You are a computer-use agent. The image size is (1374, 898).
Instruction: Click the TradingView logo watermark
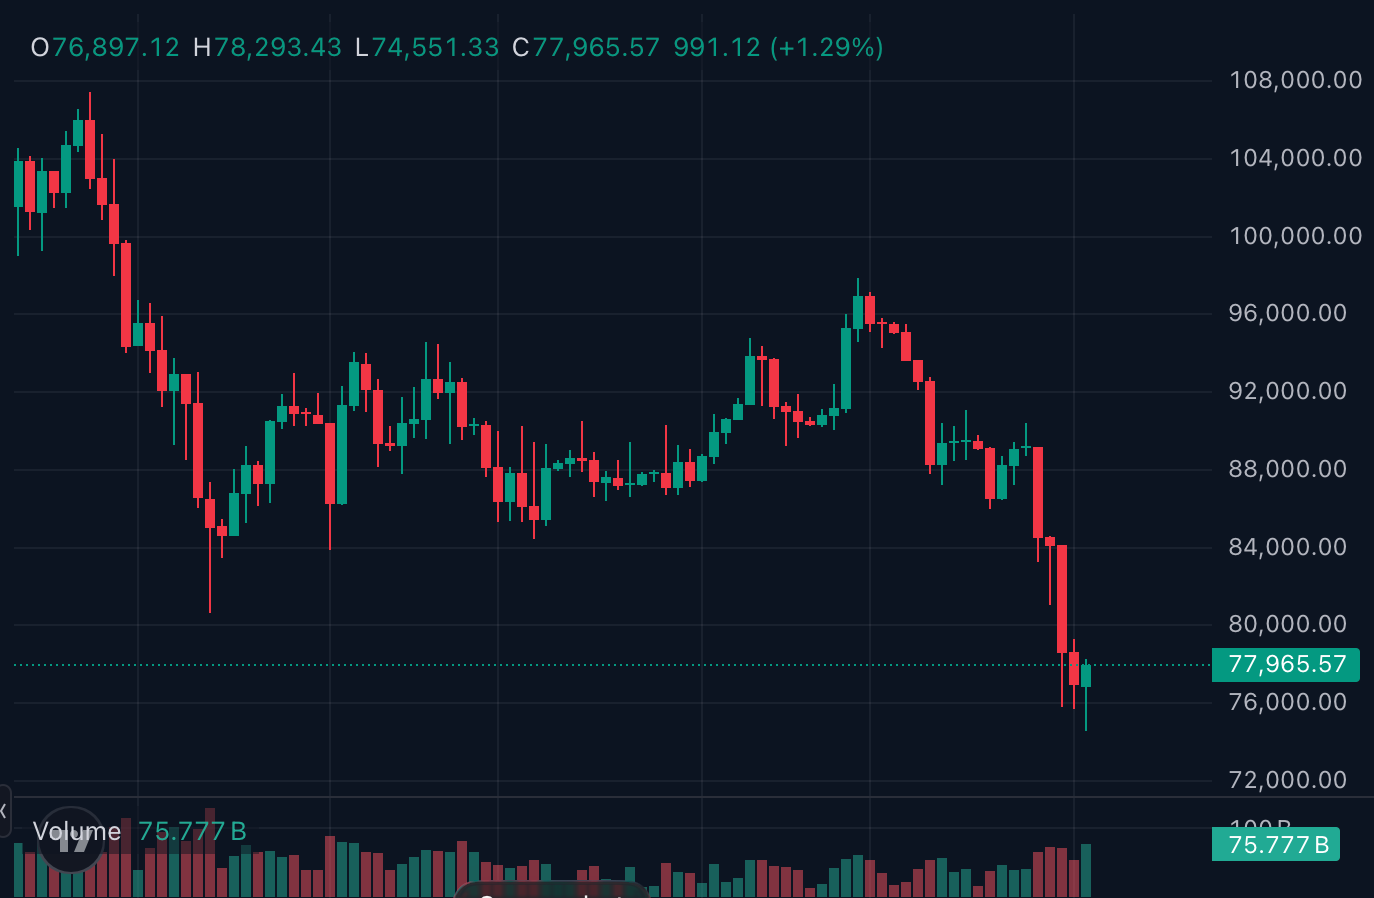[x=70, y=839]
